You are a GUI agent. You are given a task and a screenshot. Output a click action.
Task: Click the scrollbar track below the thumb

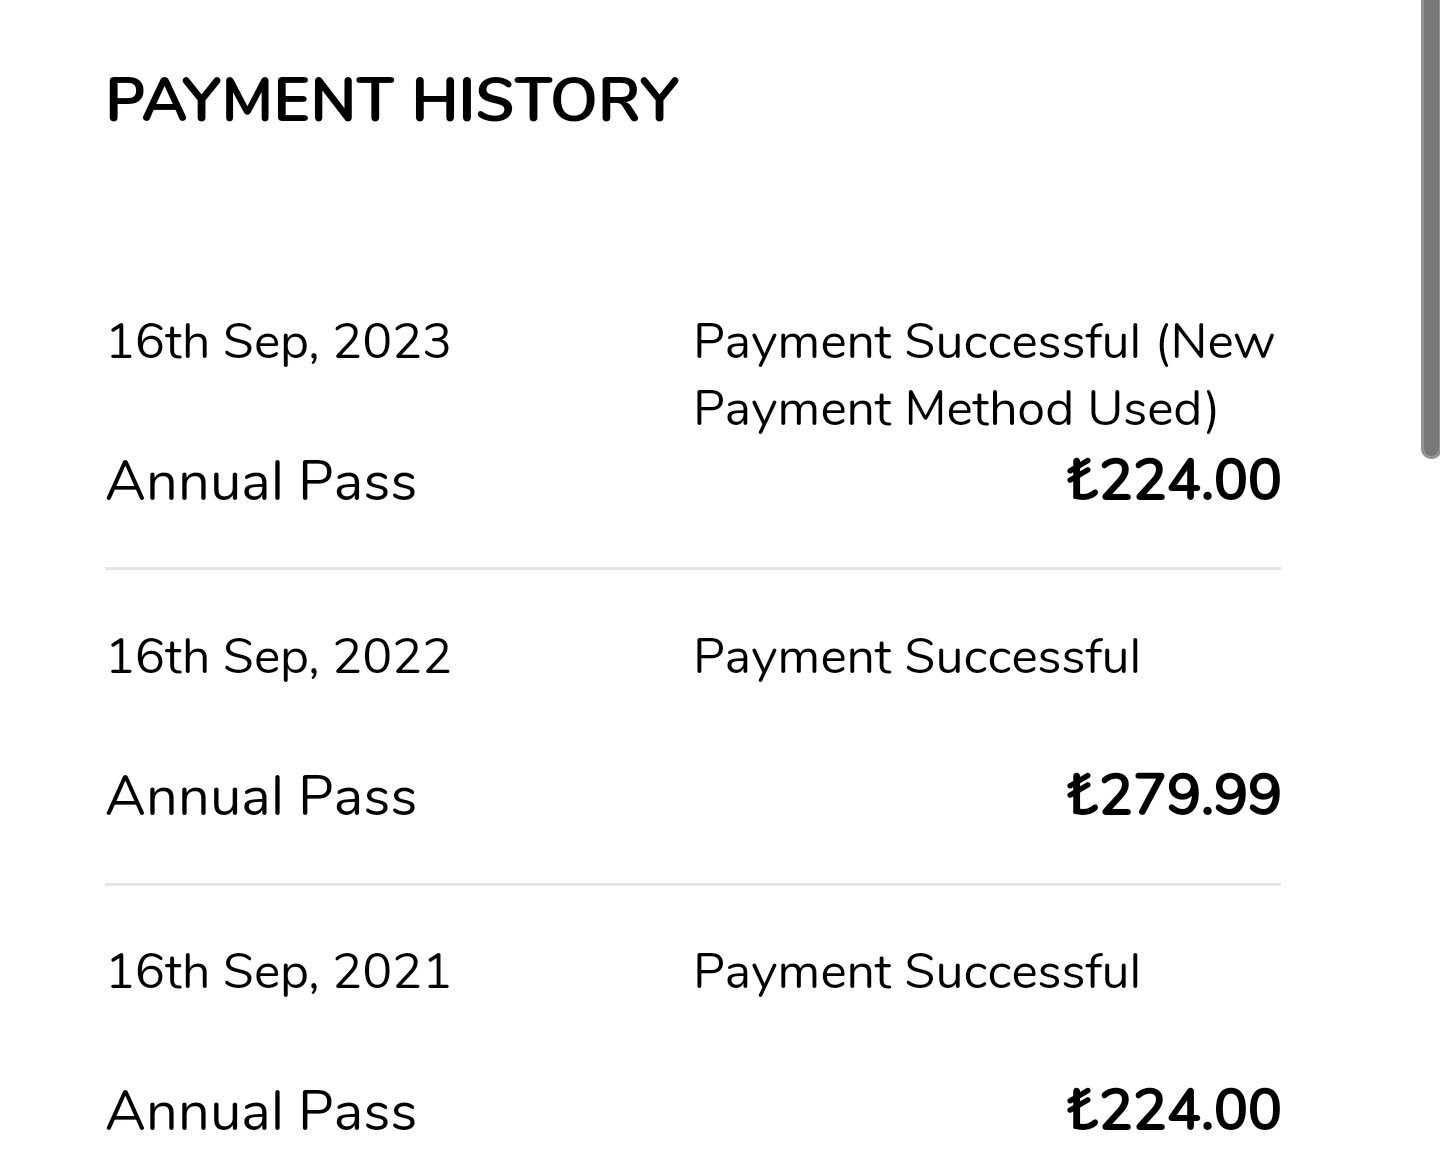[x=1430, y=815]
